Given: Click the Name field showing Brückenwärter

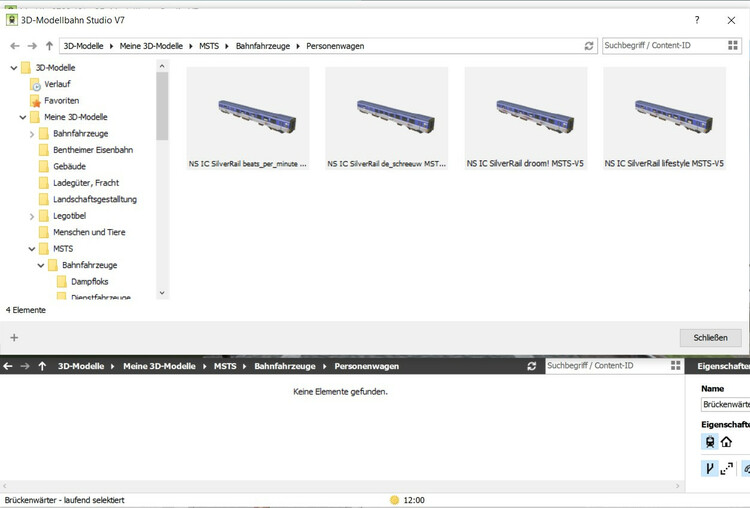Looking at the screenshot, I should (x=725, y=404).
